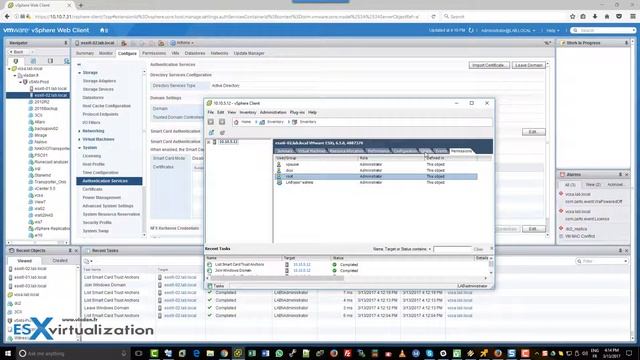Click the first icon below the vSphere Client toolbar
640x360 pixels.
point(211,133)
